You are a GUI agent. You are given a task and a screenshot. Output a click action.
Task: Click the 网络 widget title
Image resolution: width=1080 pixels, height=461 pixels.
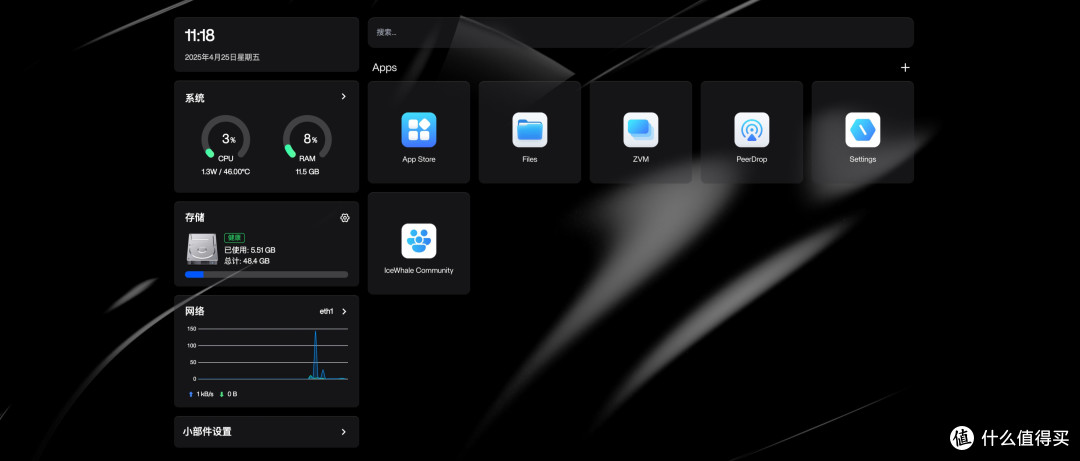195,311
